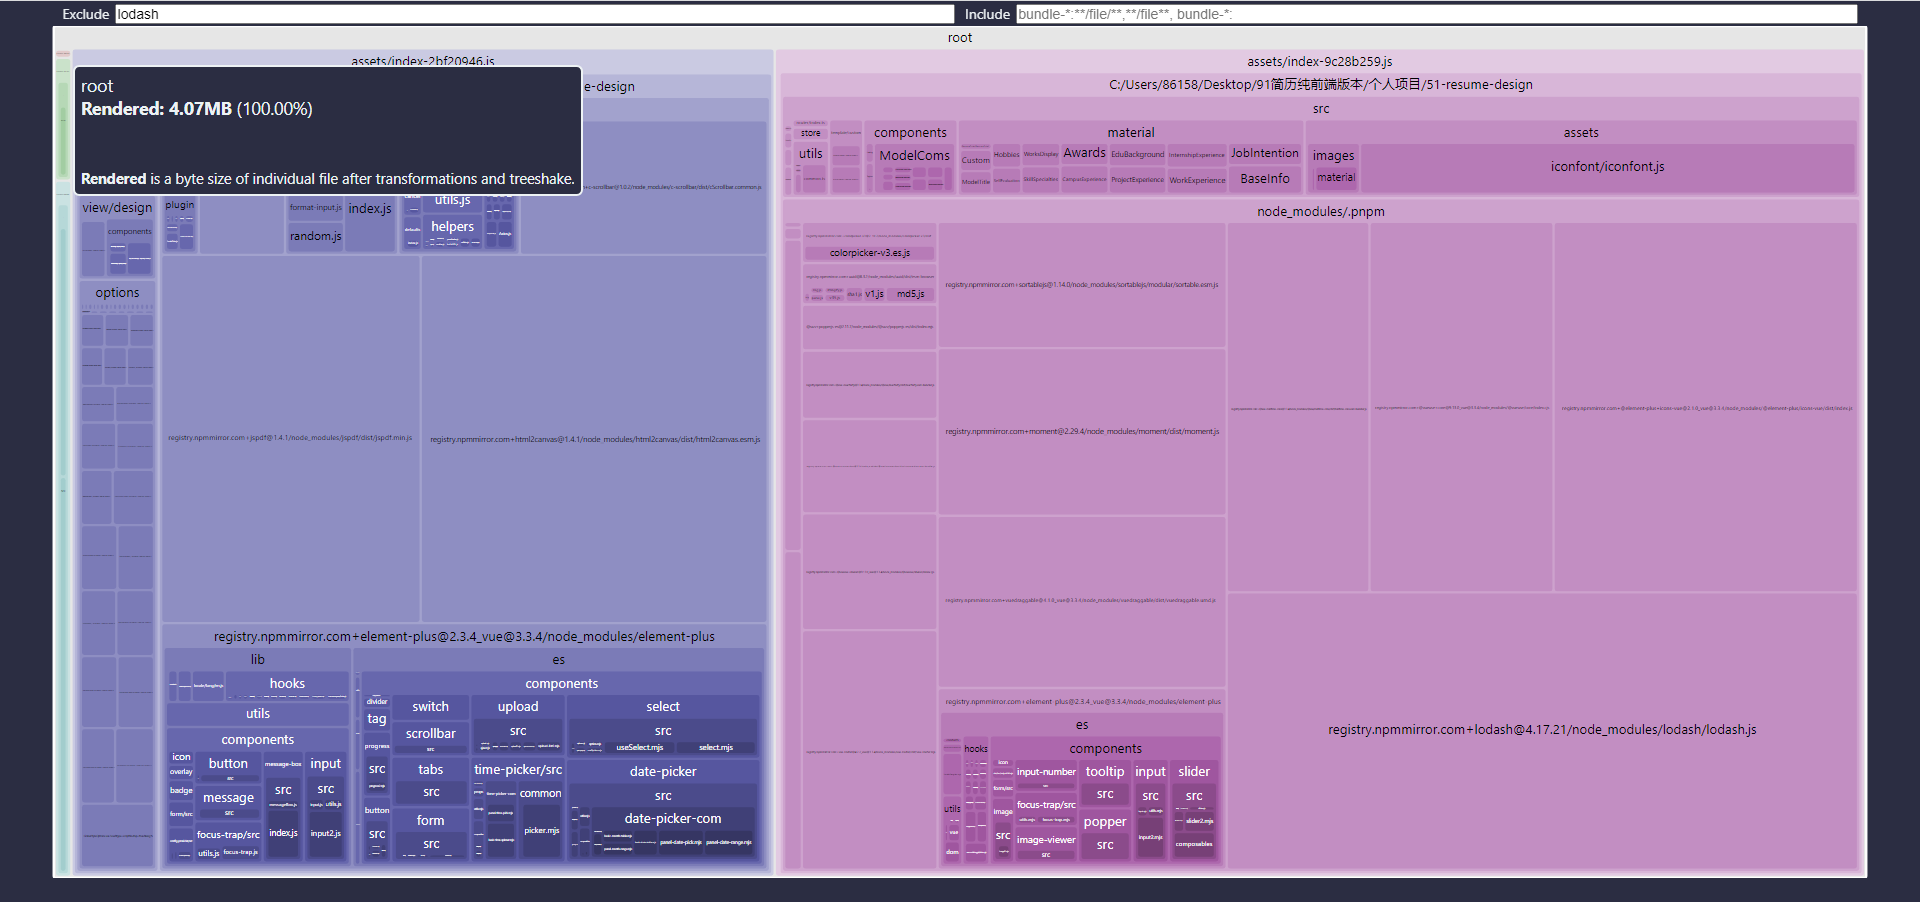Click the Awards module block
Viewport: 1920px width, 902px height.
click(x=1084, y=154)
